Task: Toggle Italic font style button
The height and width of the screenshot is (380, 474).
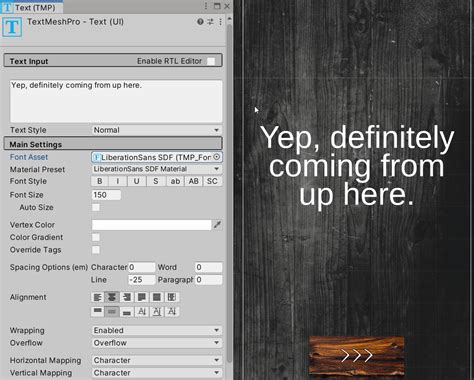Action: click(x=118, y=181)
